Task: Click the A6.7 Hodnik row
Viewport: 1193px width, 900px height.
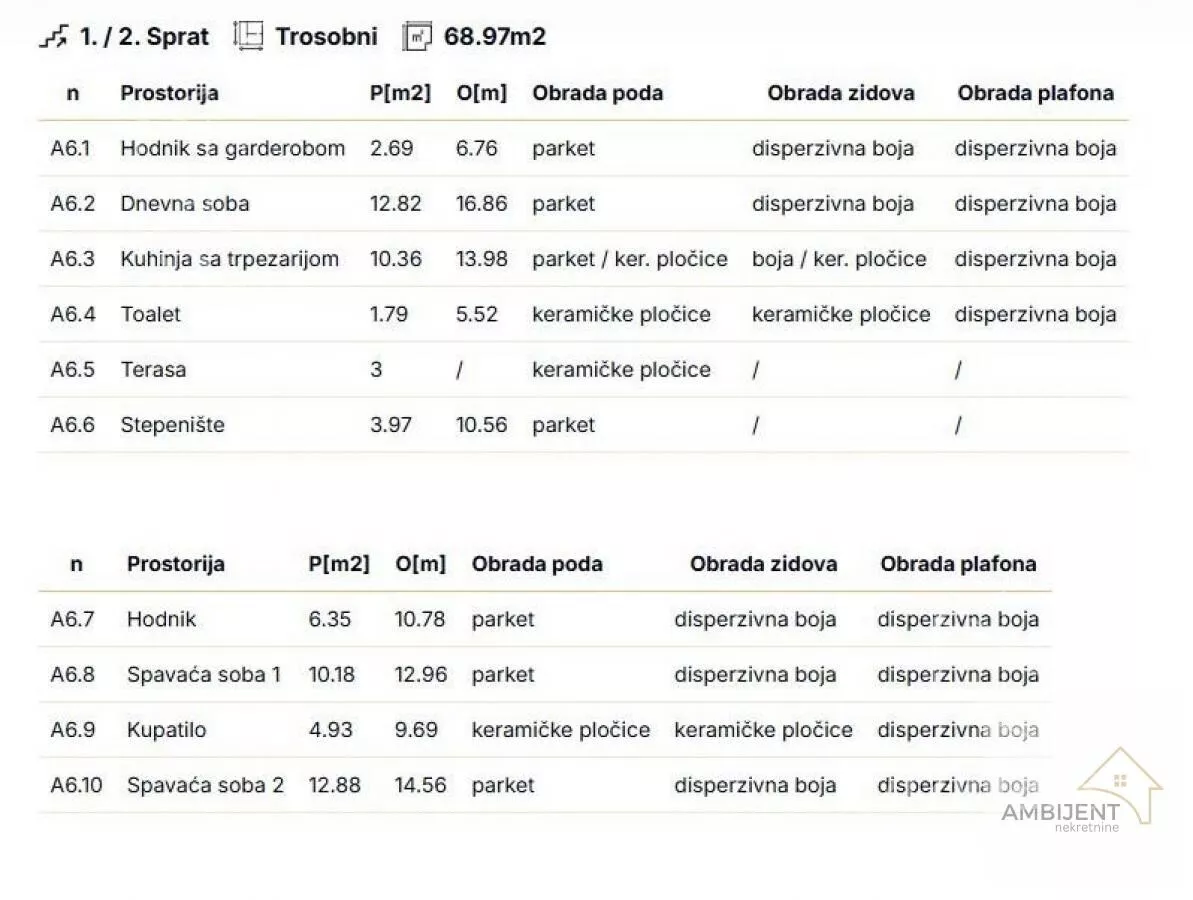Action: tap(545, 619)
